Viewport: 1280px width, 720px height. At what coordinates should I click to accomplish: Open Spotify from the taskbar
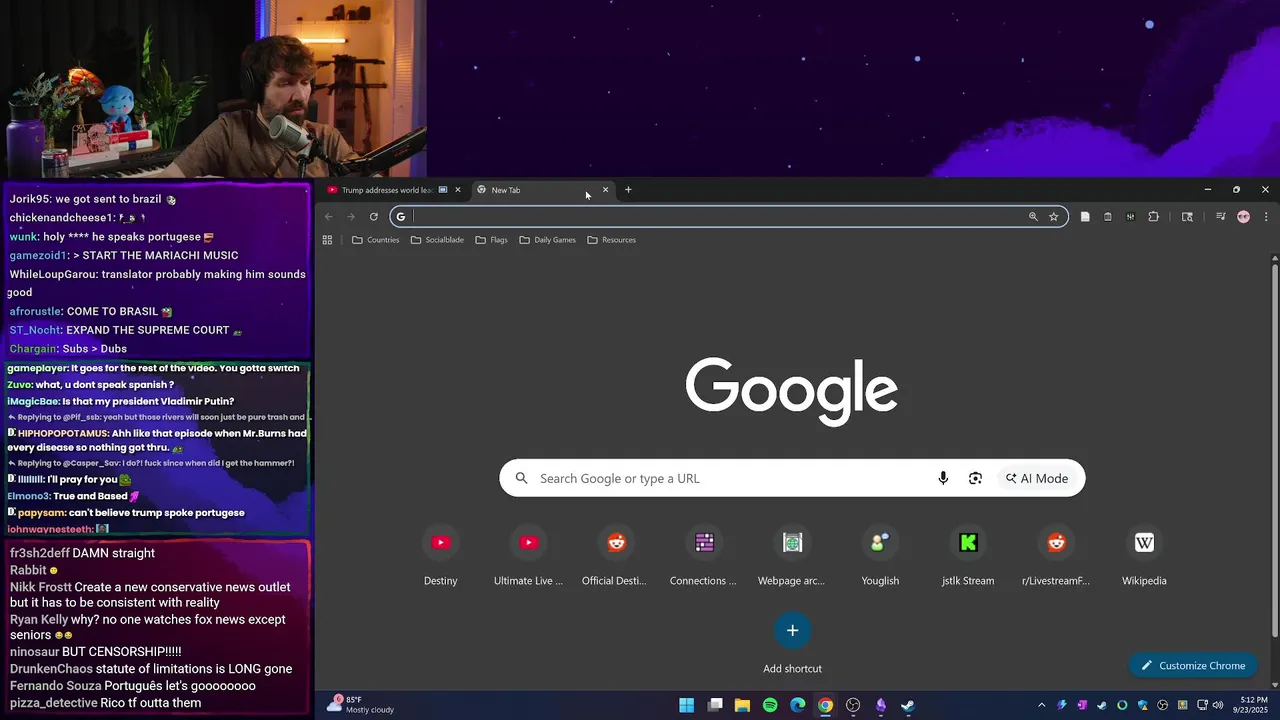coord(770,705)
